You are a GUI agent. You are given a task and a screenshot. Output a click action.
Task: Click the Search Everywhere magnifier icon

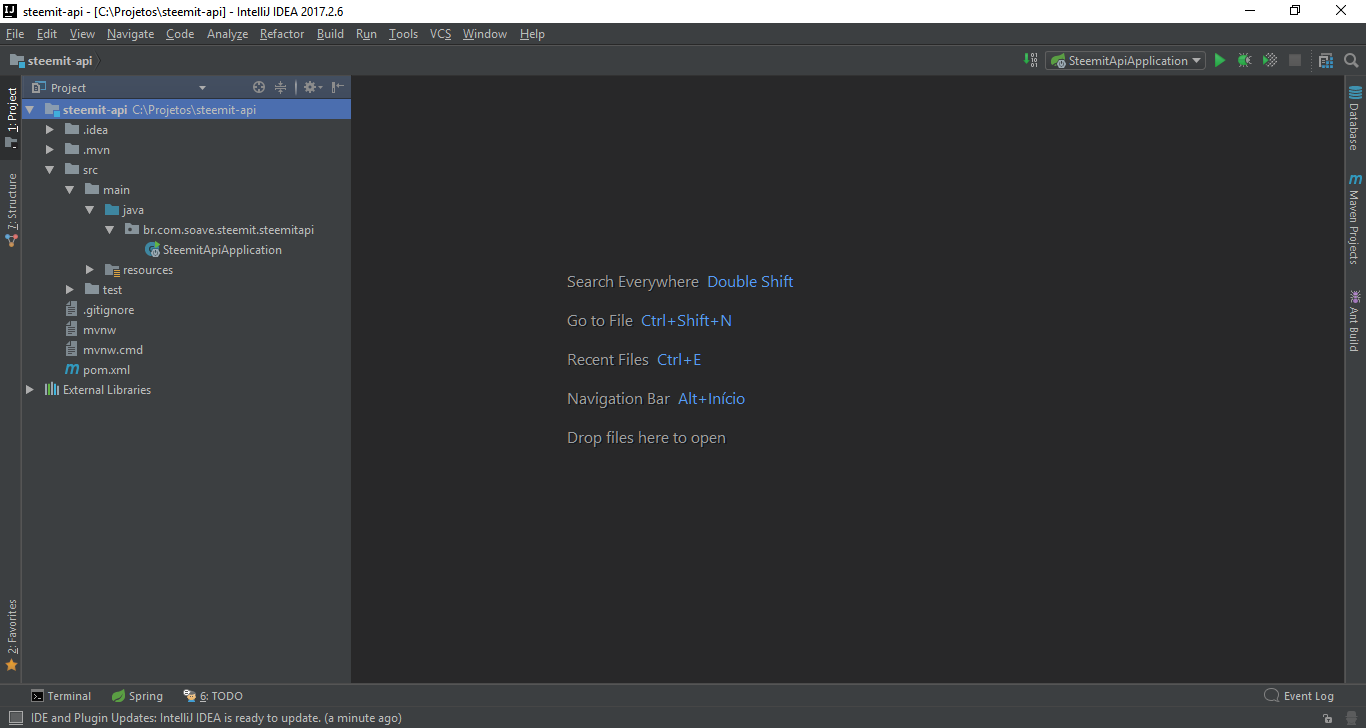tap(1351, 61)
